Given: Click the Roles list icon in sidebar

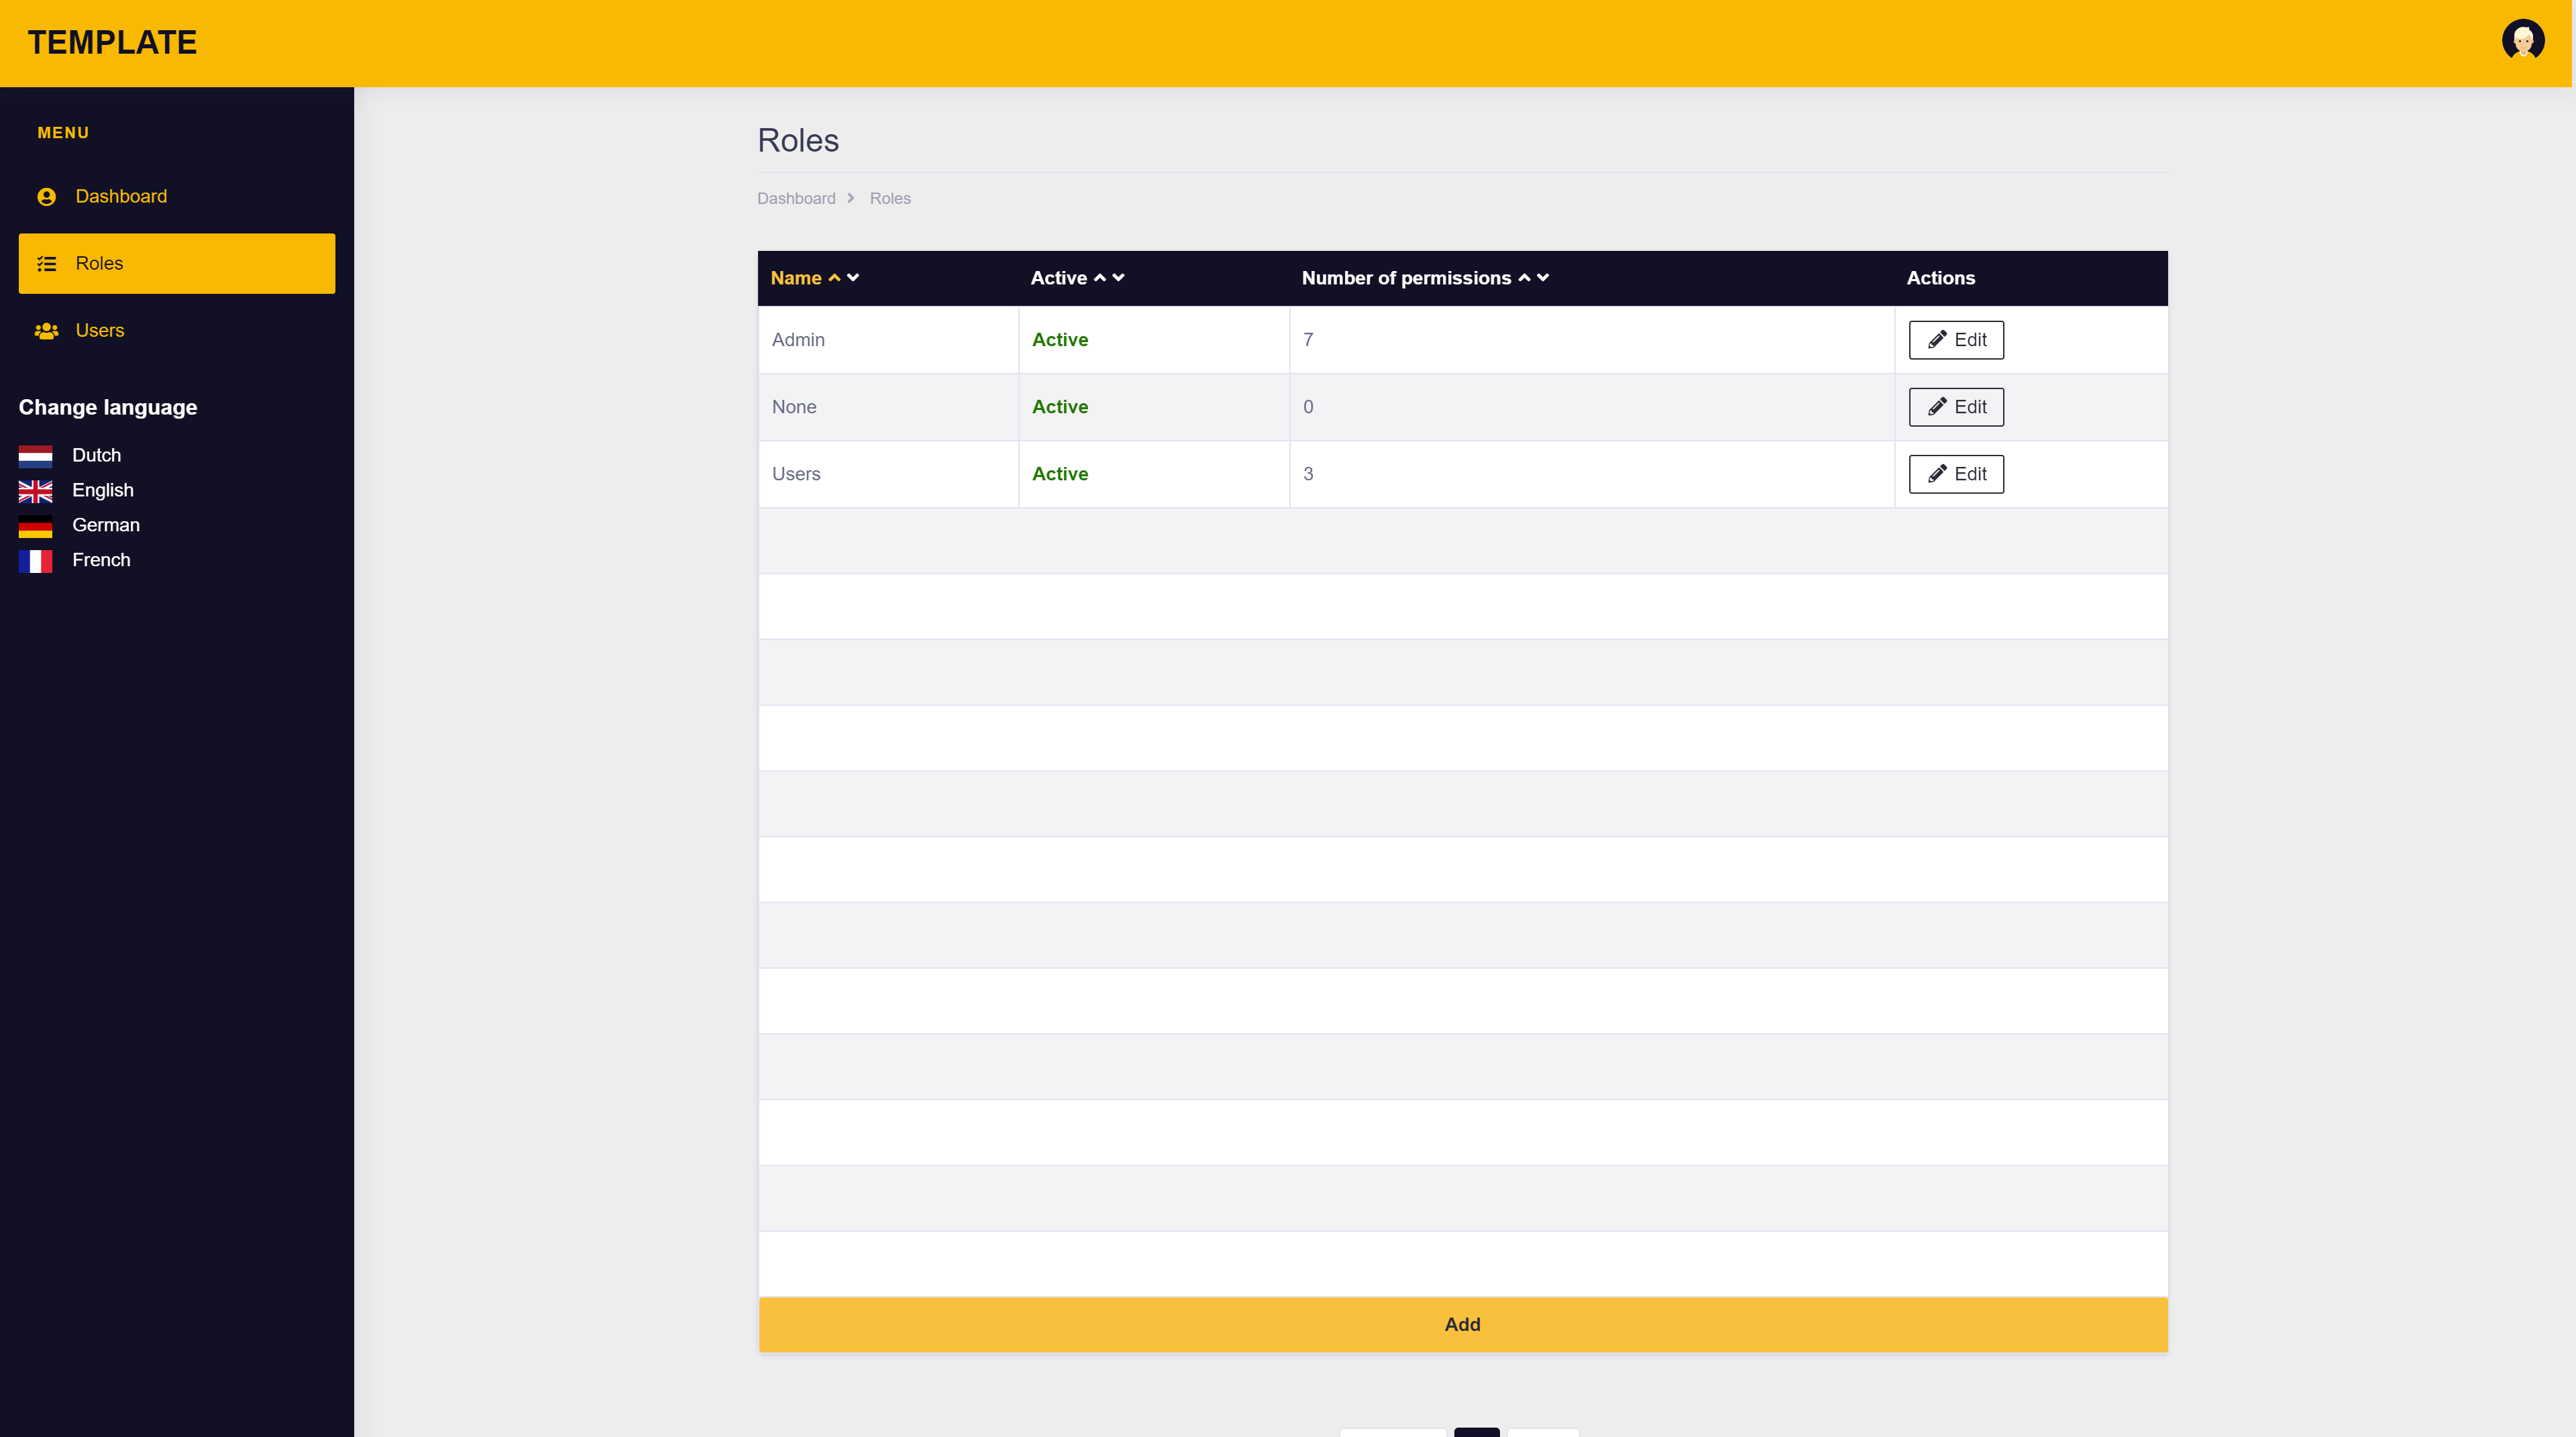Looking at the screenshot, I should point(46,264).
